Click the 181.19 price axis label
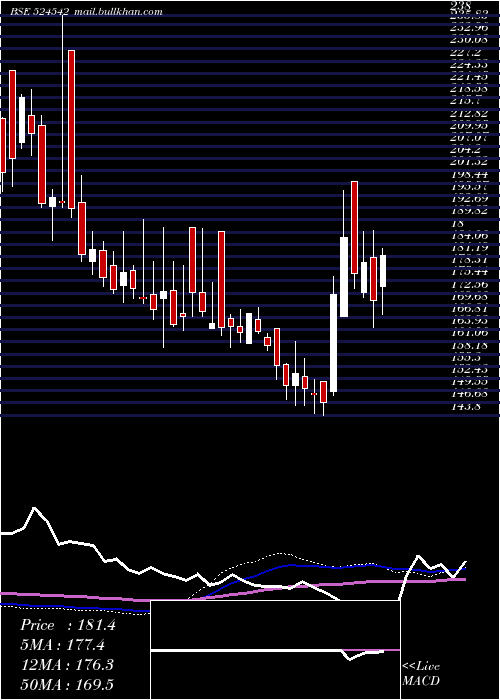The height and width of the screenshot is (700, 500). [x=468, y=247]
